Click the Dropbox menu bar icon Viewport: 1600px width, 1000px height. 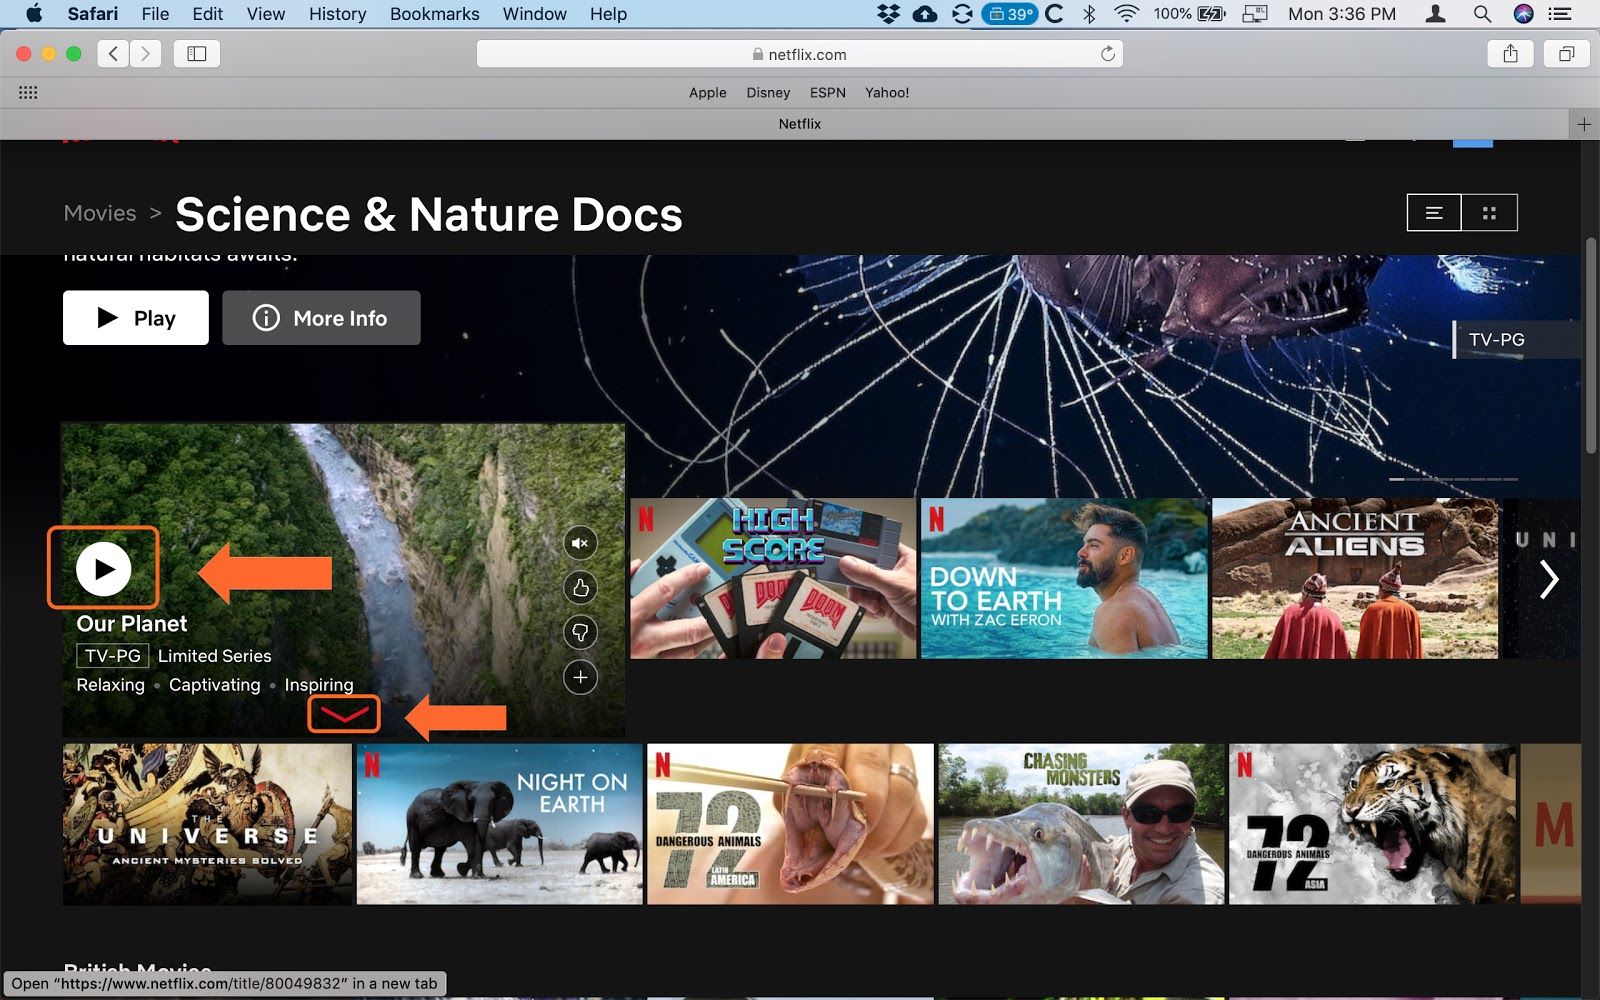[888, 14]
